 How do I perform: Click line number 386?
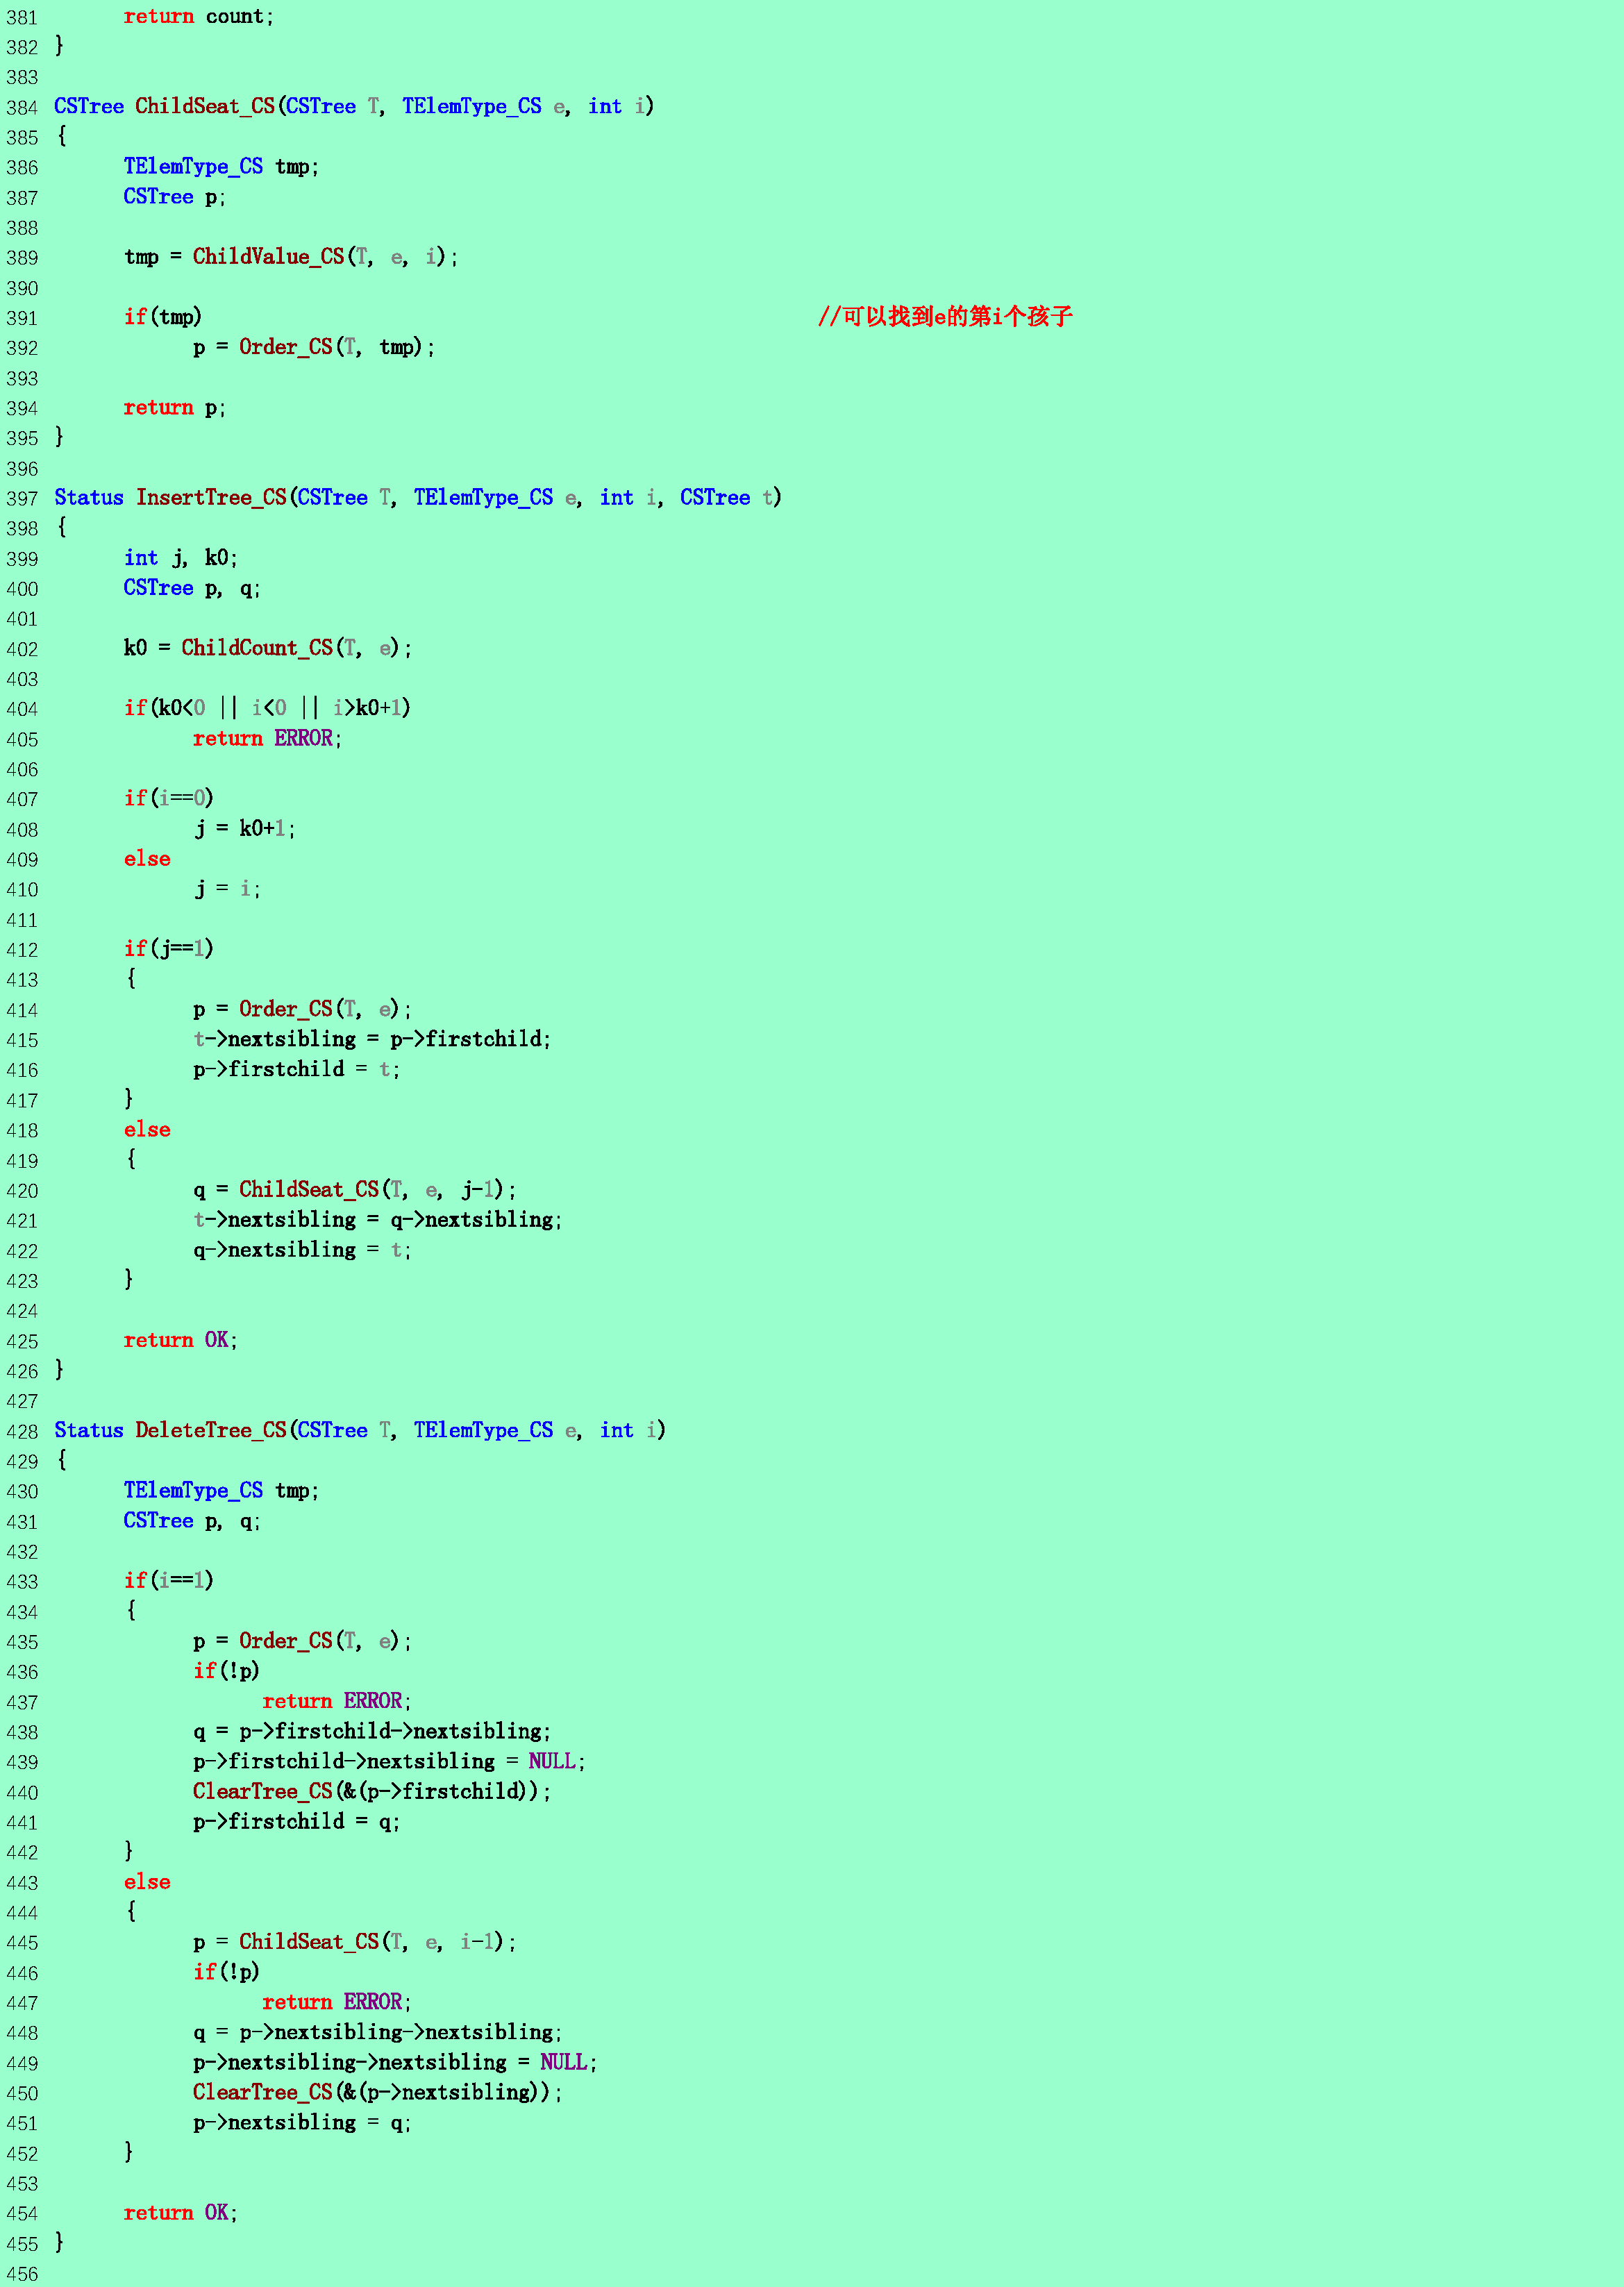22,168
